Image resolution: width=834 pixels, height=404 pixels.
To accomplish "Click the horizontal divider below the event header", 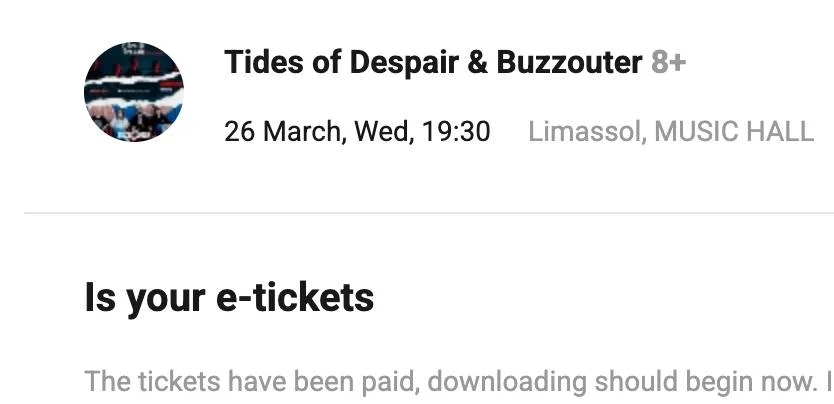I will (429, 213).
